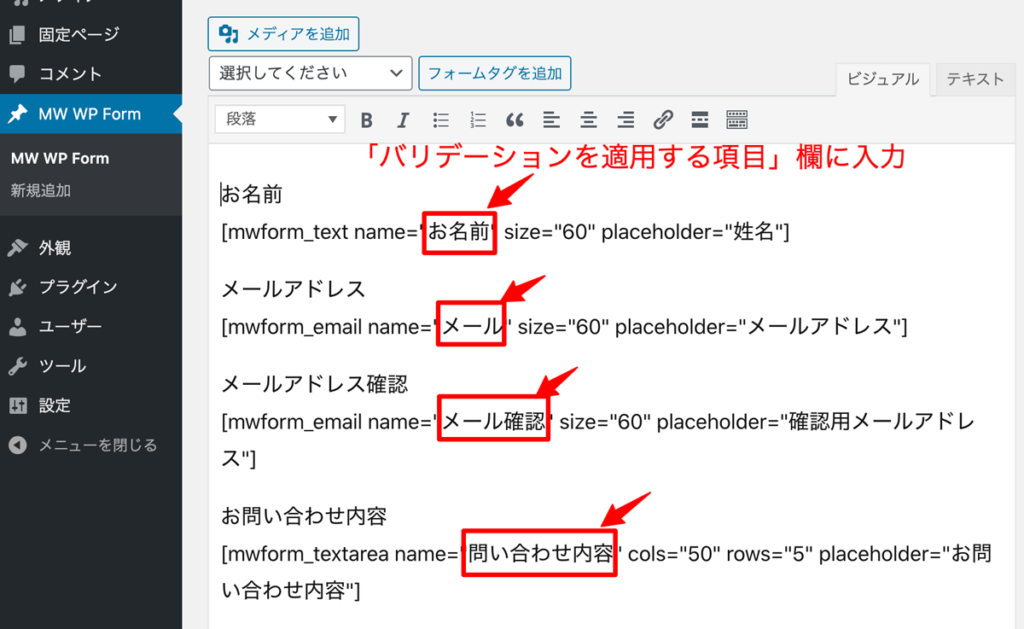This screenshot has width=1024, height=629.
Task: Click the media icon on メディアを追加
Action: (x=228, y=33)
